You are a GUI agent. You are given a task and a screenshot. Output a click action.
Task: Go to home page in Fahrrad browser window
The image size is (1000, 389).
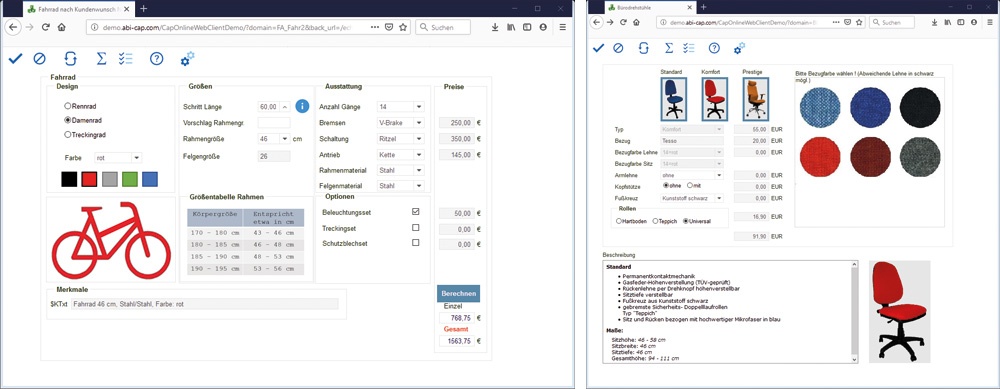pos(62,27)
